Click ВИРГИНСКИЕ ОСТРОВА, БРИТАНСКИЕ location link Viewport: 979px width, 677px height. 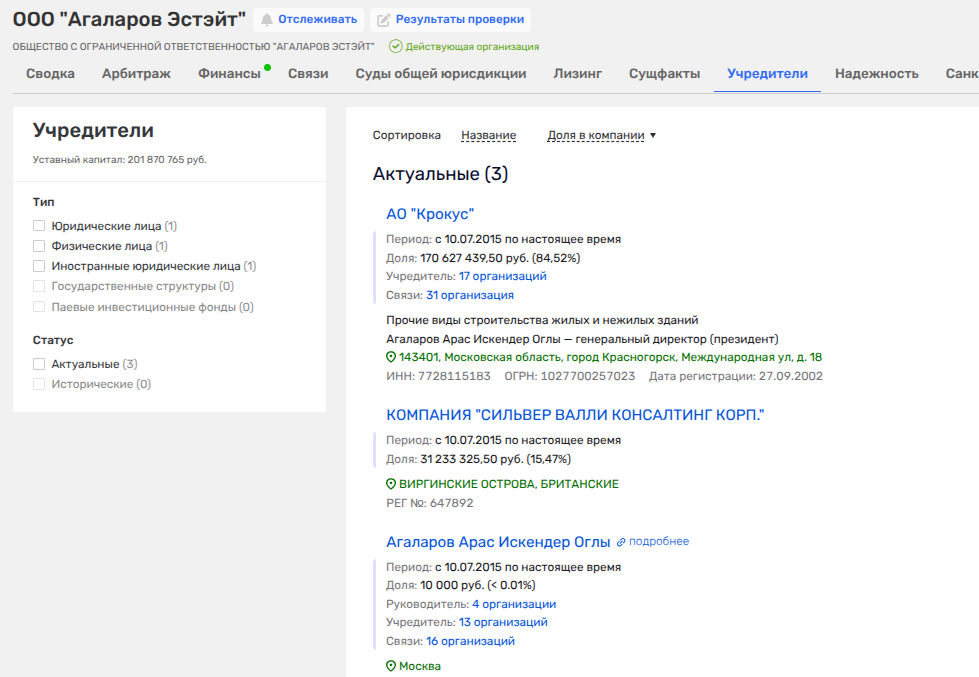[509, 484]
